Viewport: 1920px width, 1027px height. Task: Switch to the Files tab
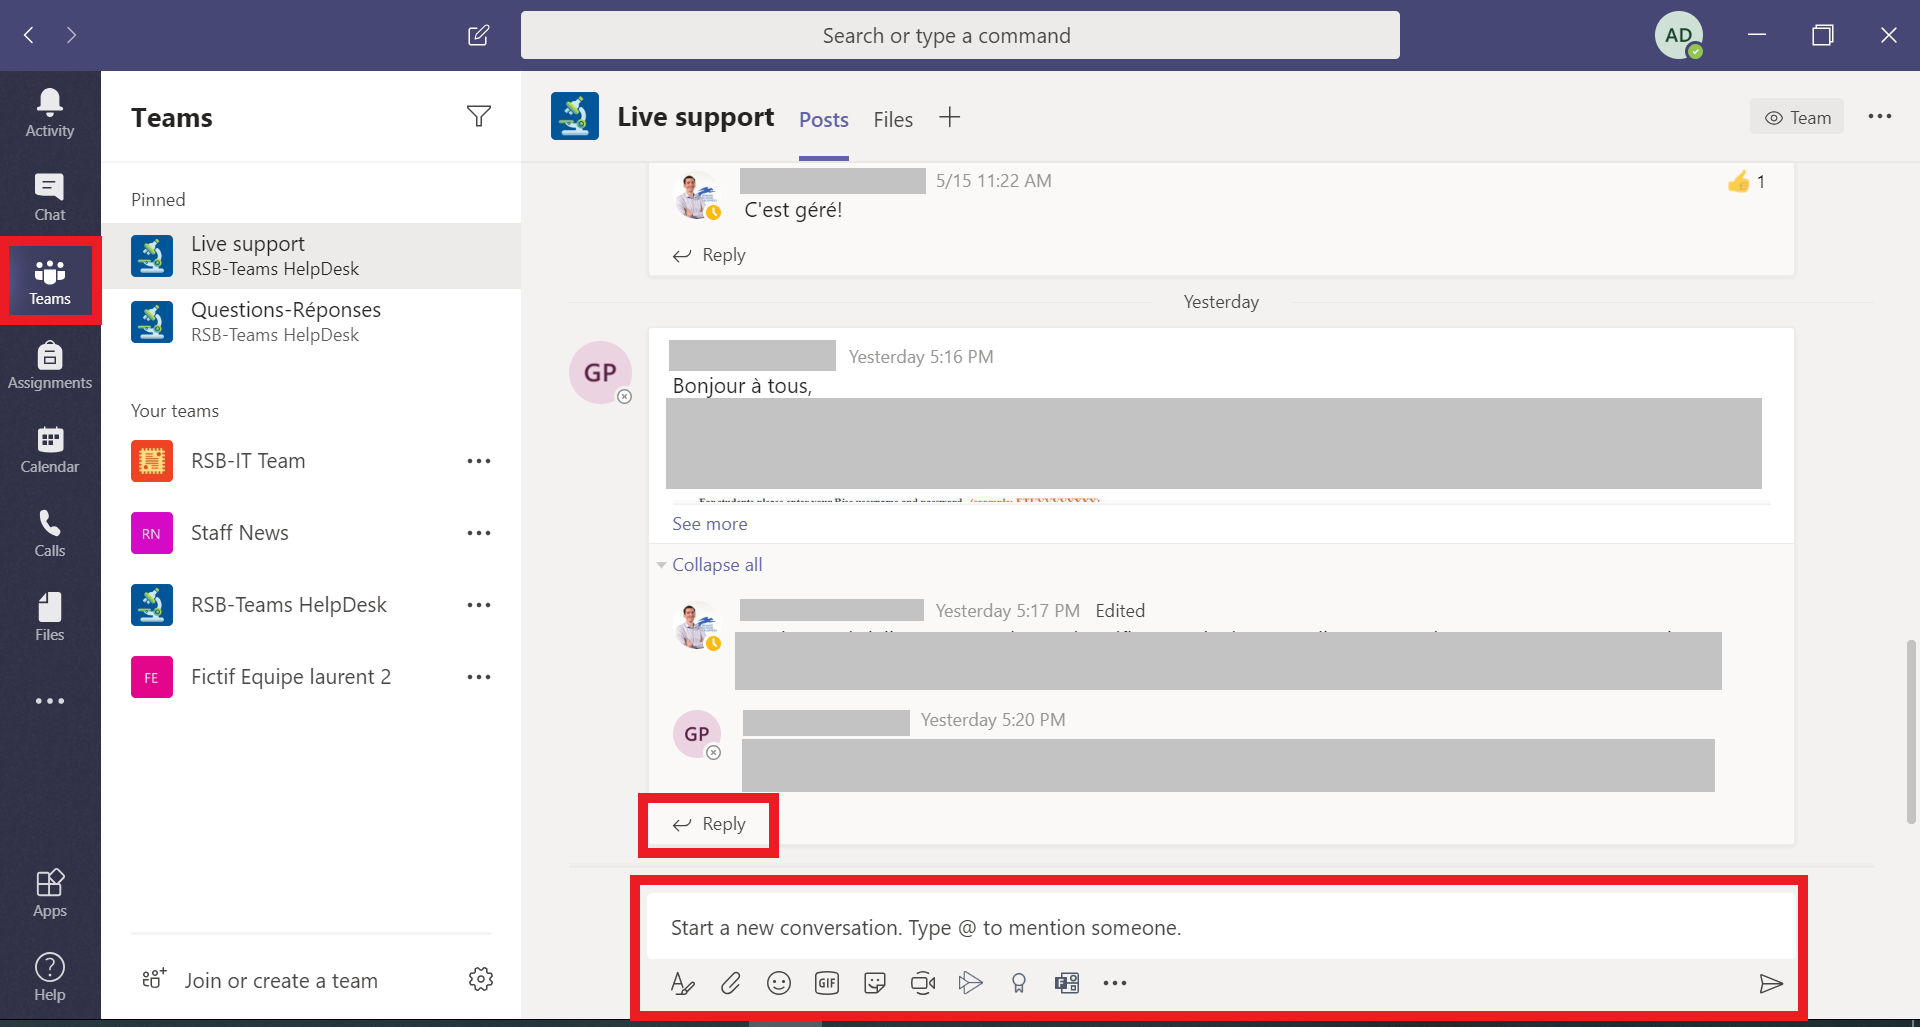(893, 119)
